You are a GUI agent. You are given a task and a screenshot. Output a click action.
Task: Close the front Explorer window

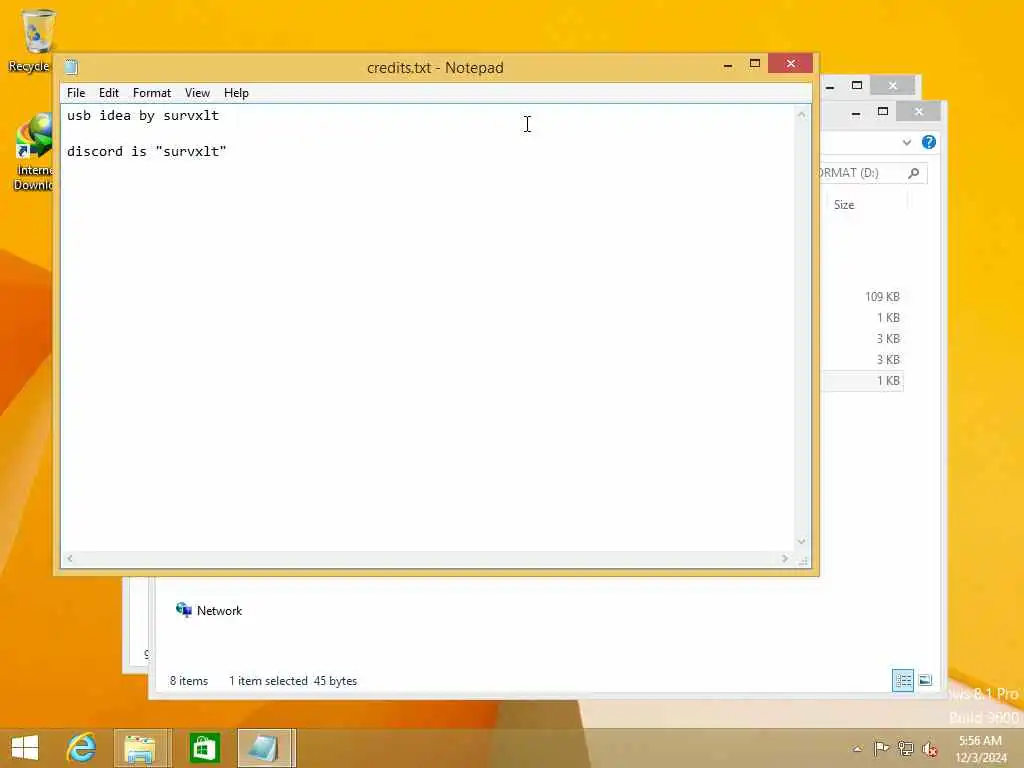[x=918, y=112]
